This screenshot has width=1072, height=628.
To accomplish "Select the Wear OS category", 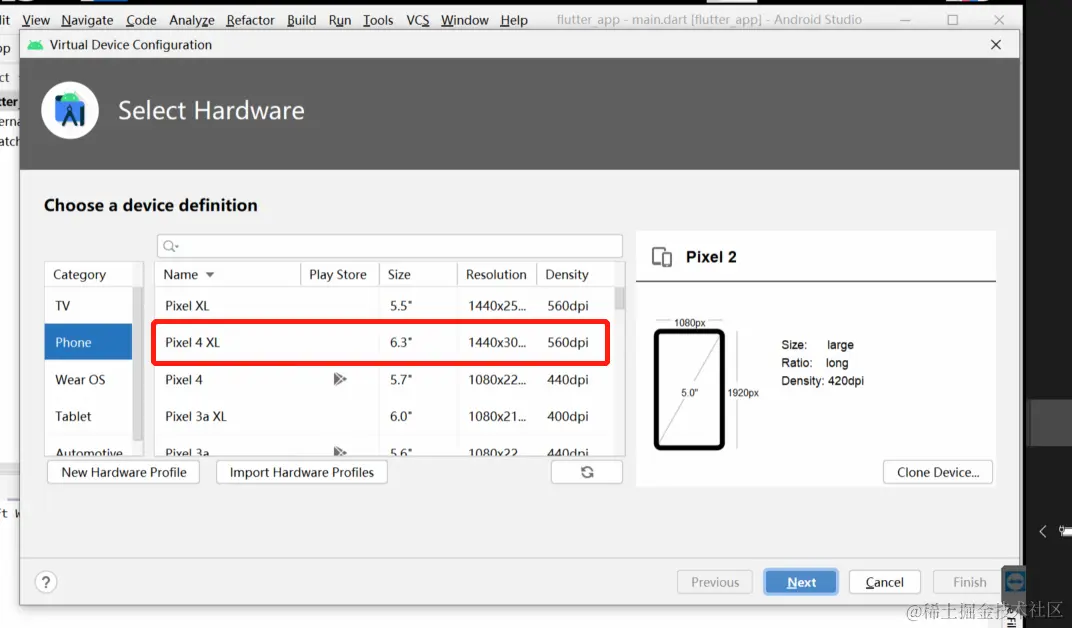I will [88, 379].
